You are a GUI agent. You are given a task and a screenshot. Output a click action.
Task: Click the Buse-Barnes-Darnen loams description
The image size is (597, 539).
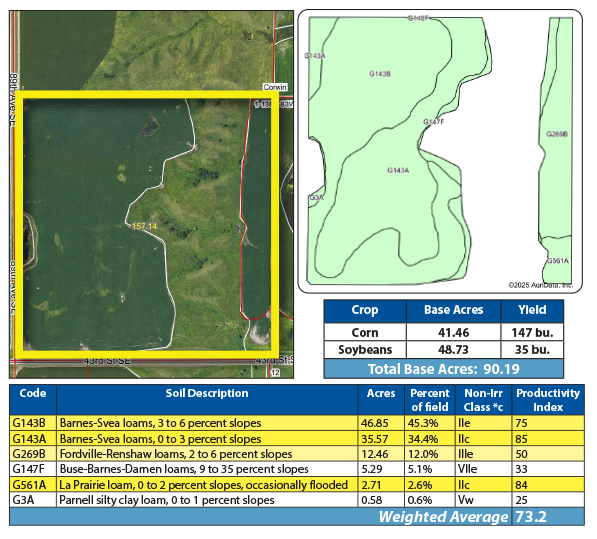point(184,469)
